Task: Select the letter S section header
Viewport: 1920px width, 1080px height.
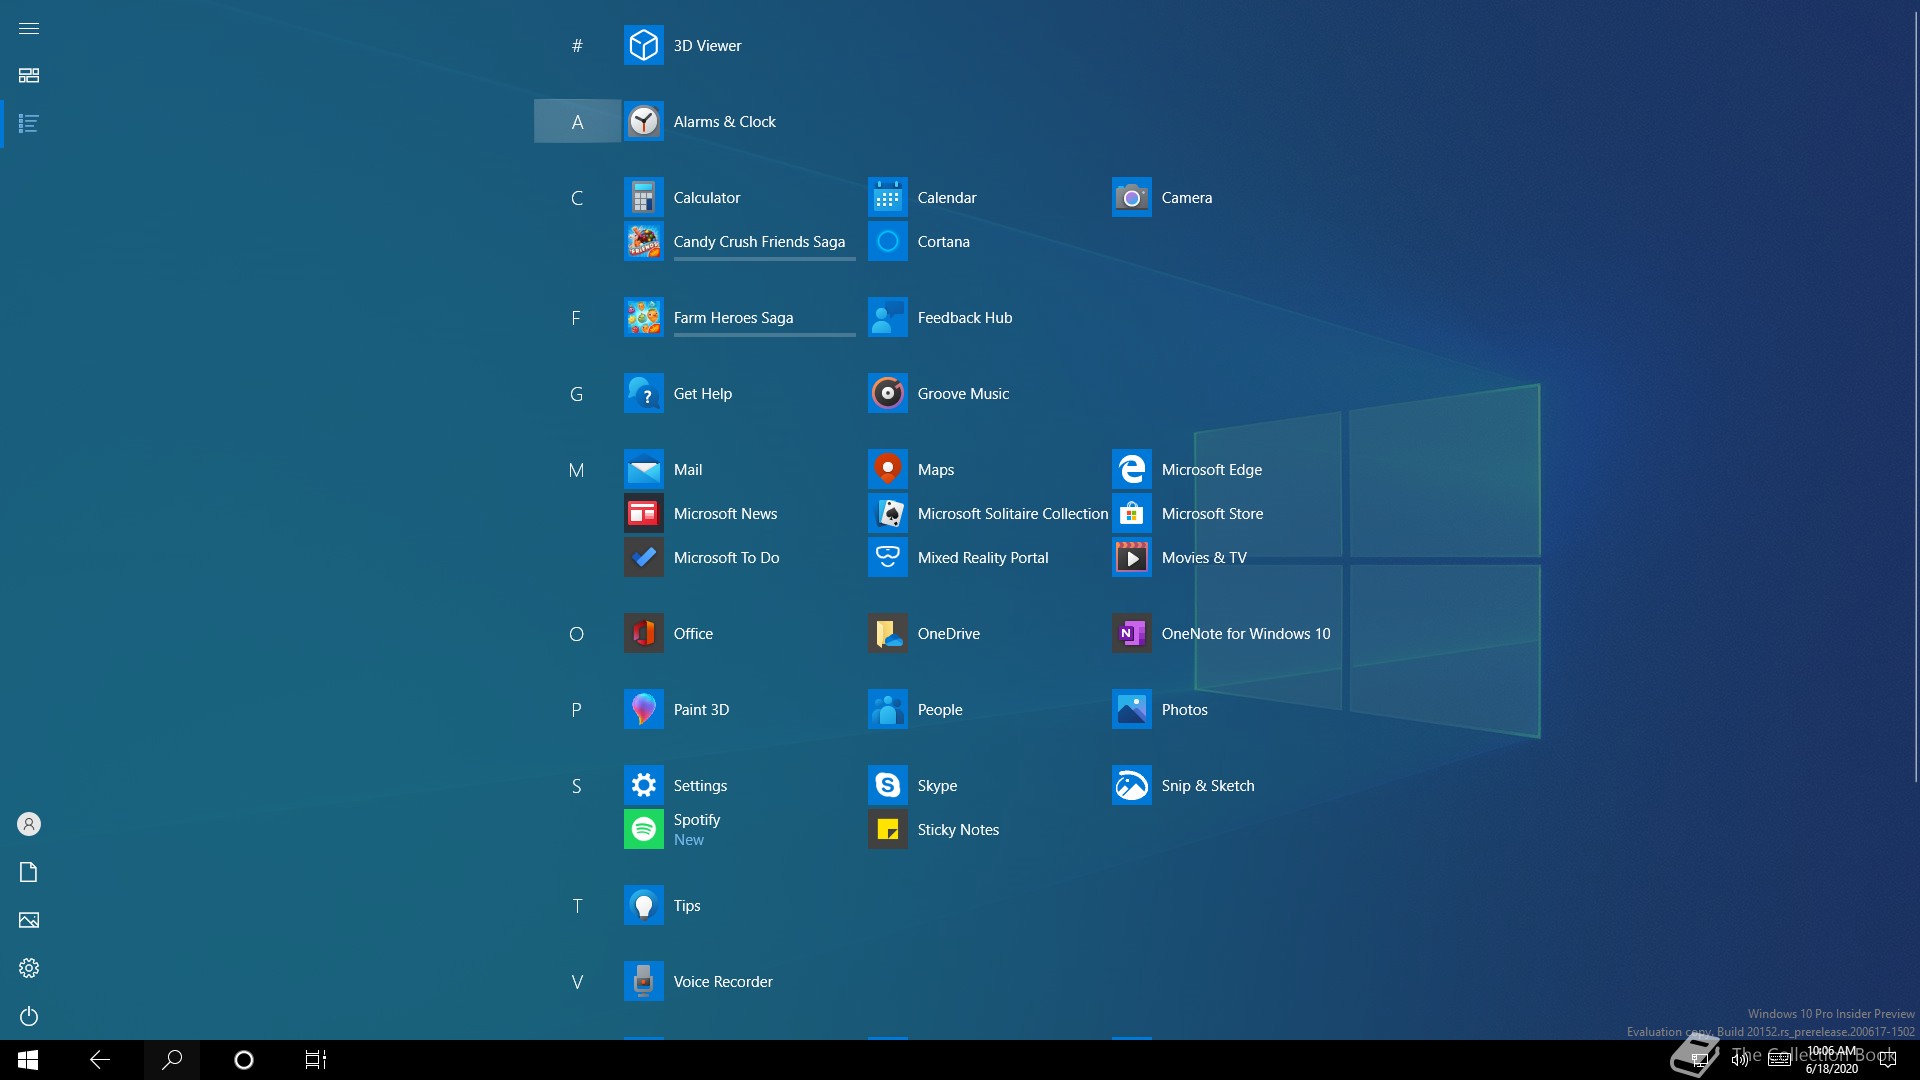Action: 577,786
